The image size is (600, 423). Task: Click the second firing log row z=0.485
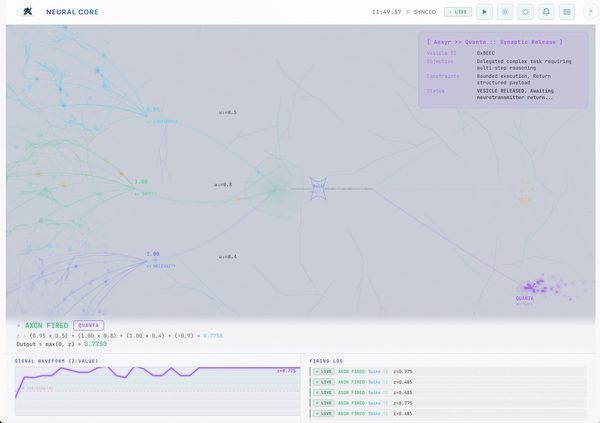(448, 382)
